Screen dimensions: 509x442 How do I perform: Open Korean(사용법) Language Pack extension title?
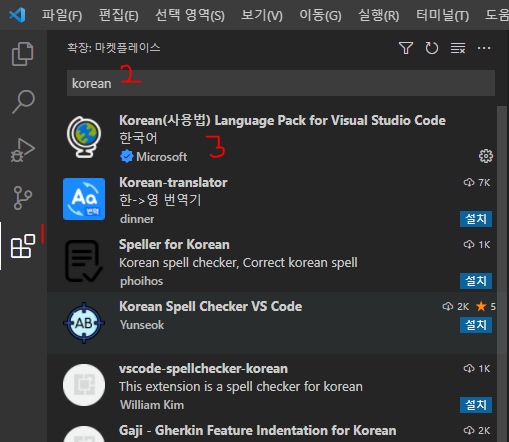pos(282,121)
